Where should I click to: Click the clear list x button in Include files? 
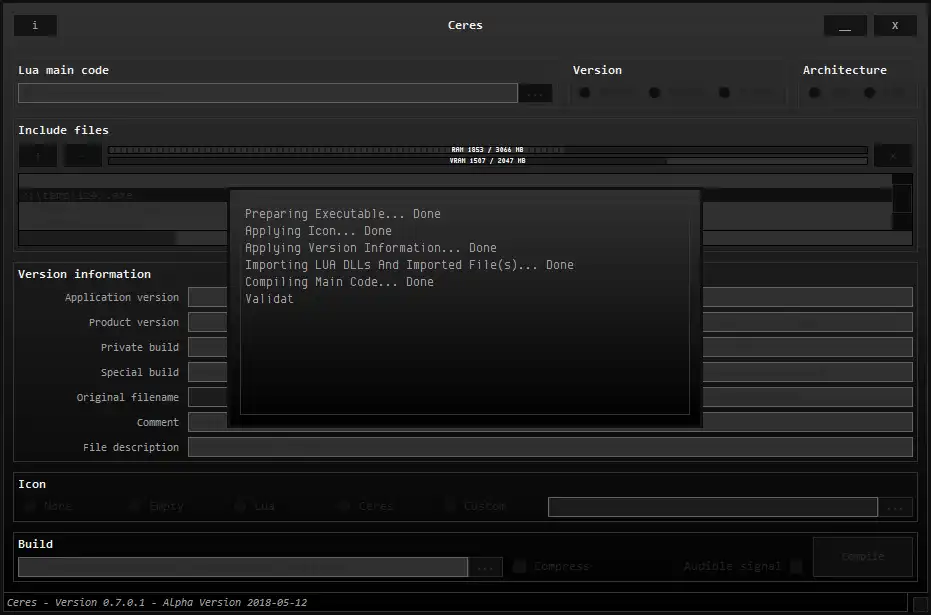[892, 156]
